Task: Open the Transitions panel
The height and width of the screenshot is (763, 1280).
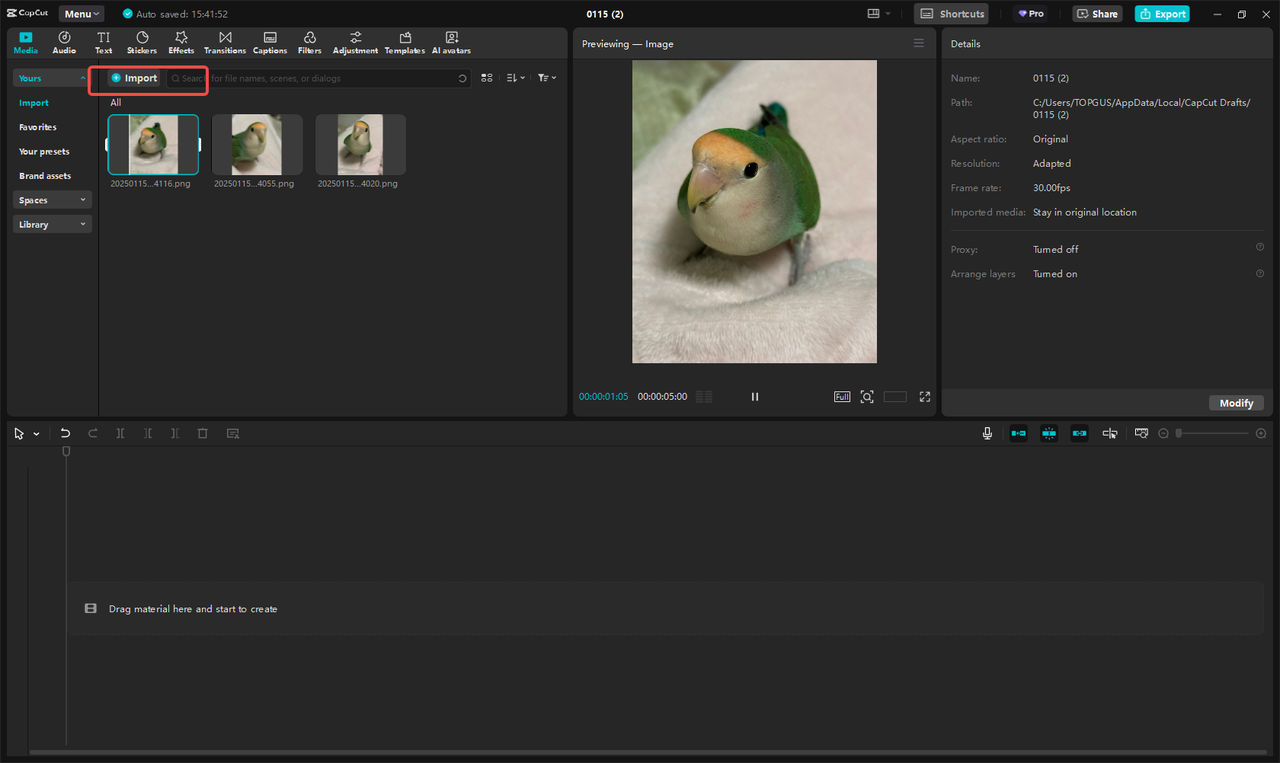Action: 225,42
